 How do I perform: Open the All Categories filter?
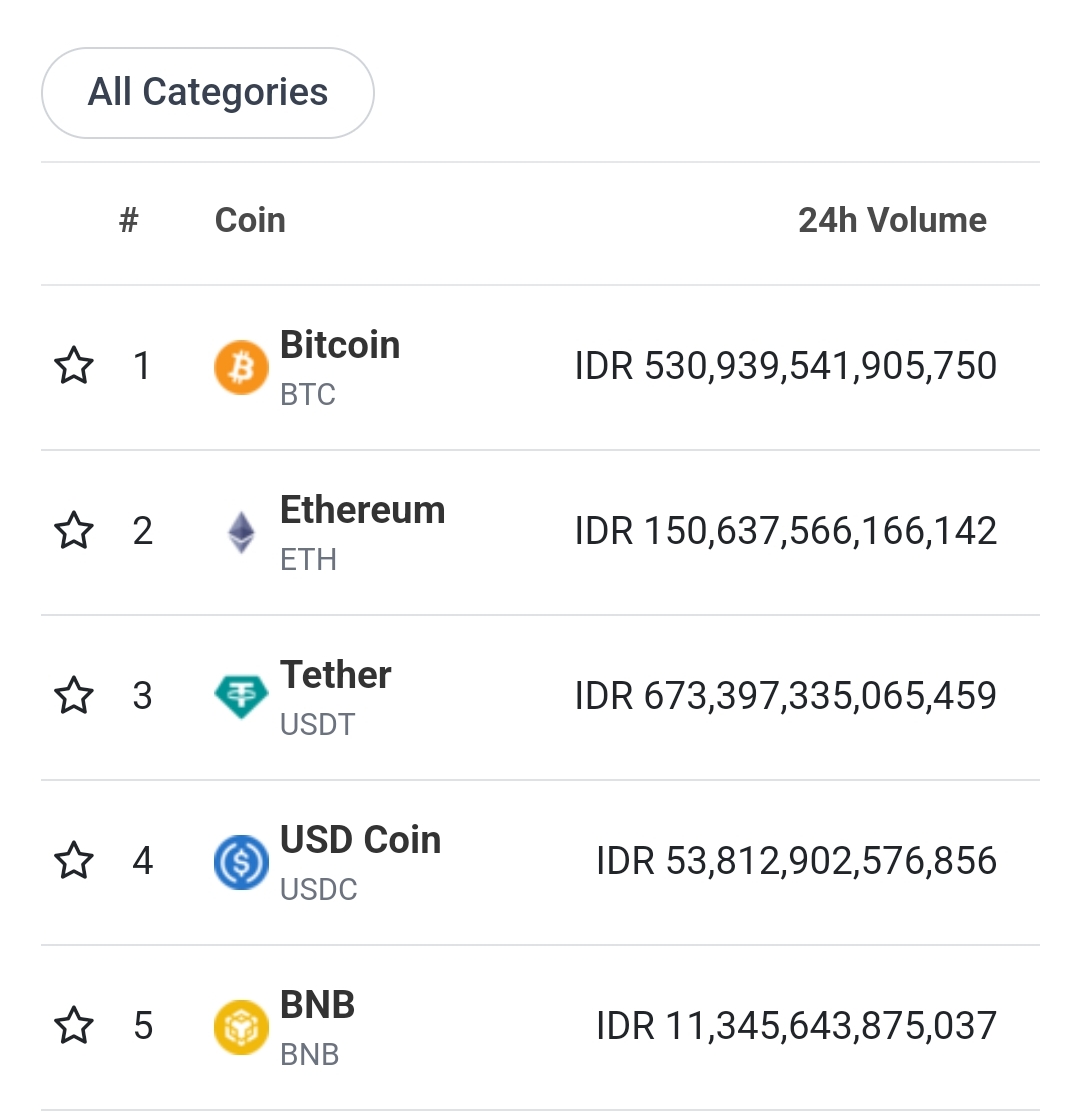(207, 93)
